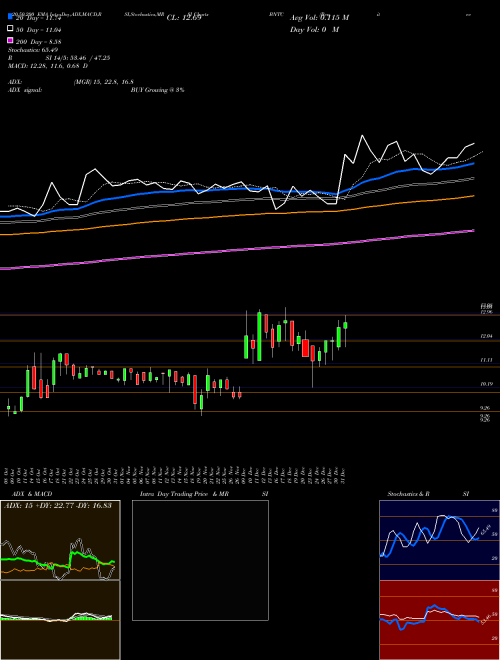
Task: Open the MACD histogram panel below ADX
Action: [60, 620]
